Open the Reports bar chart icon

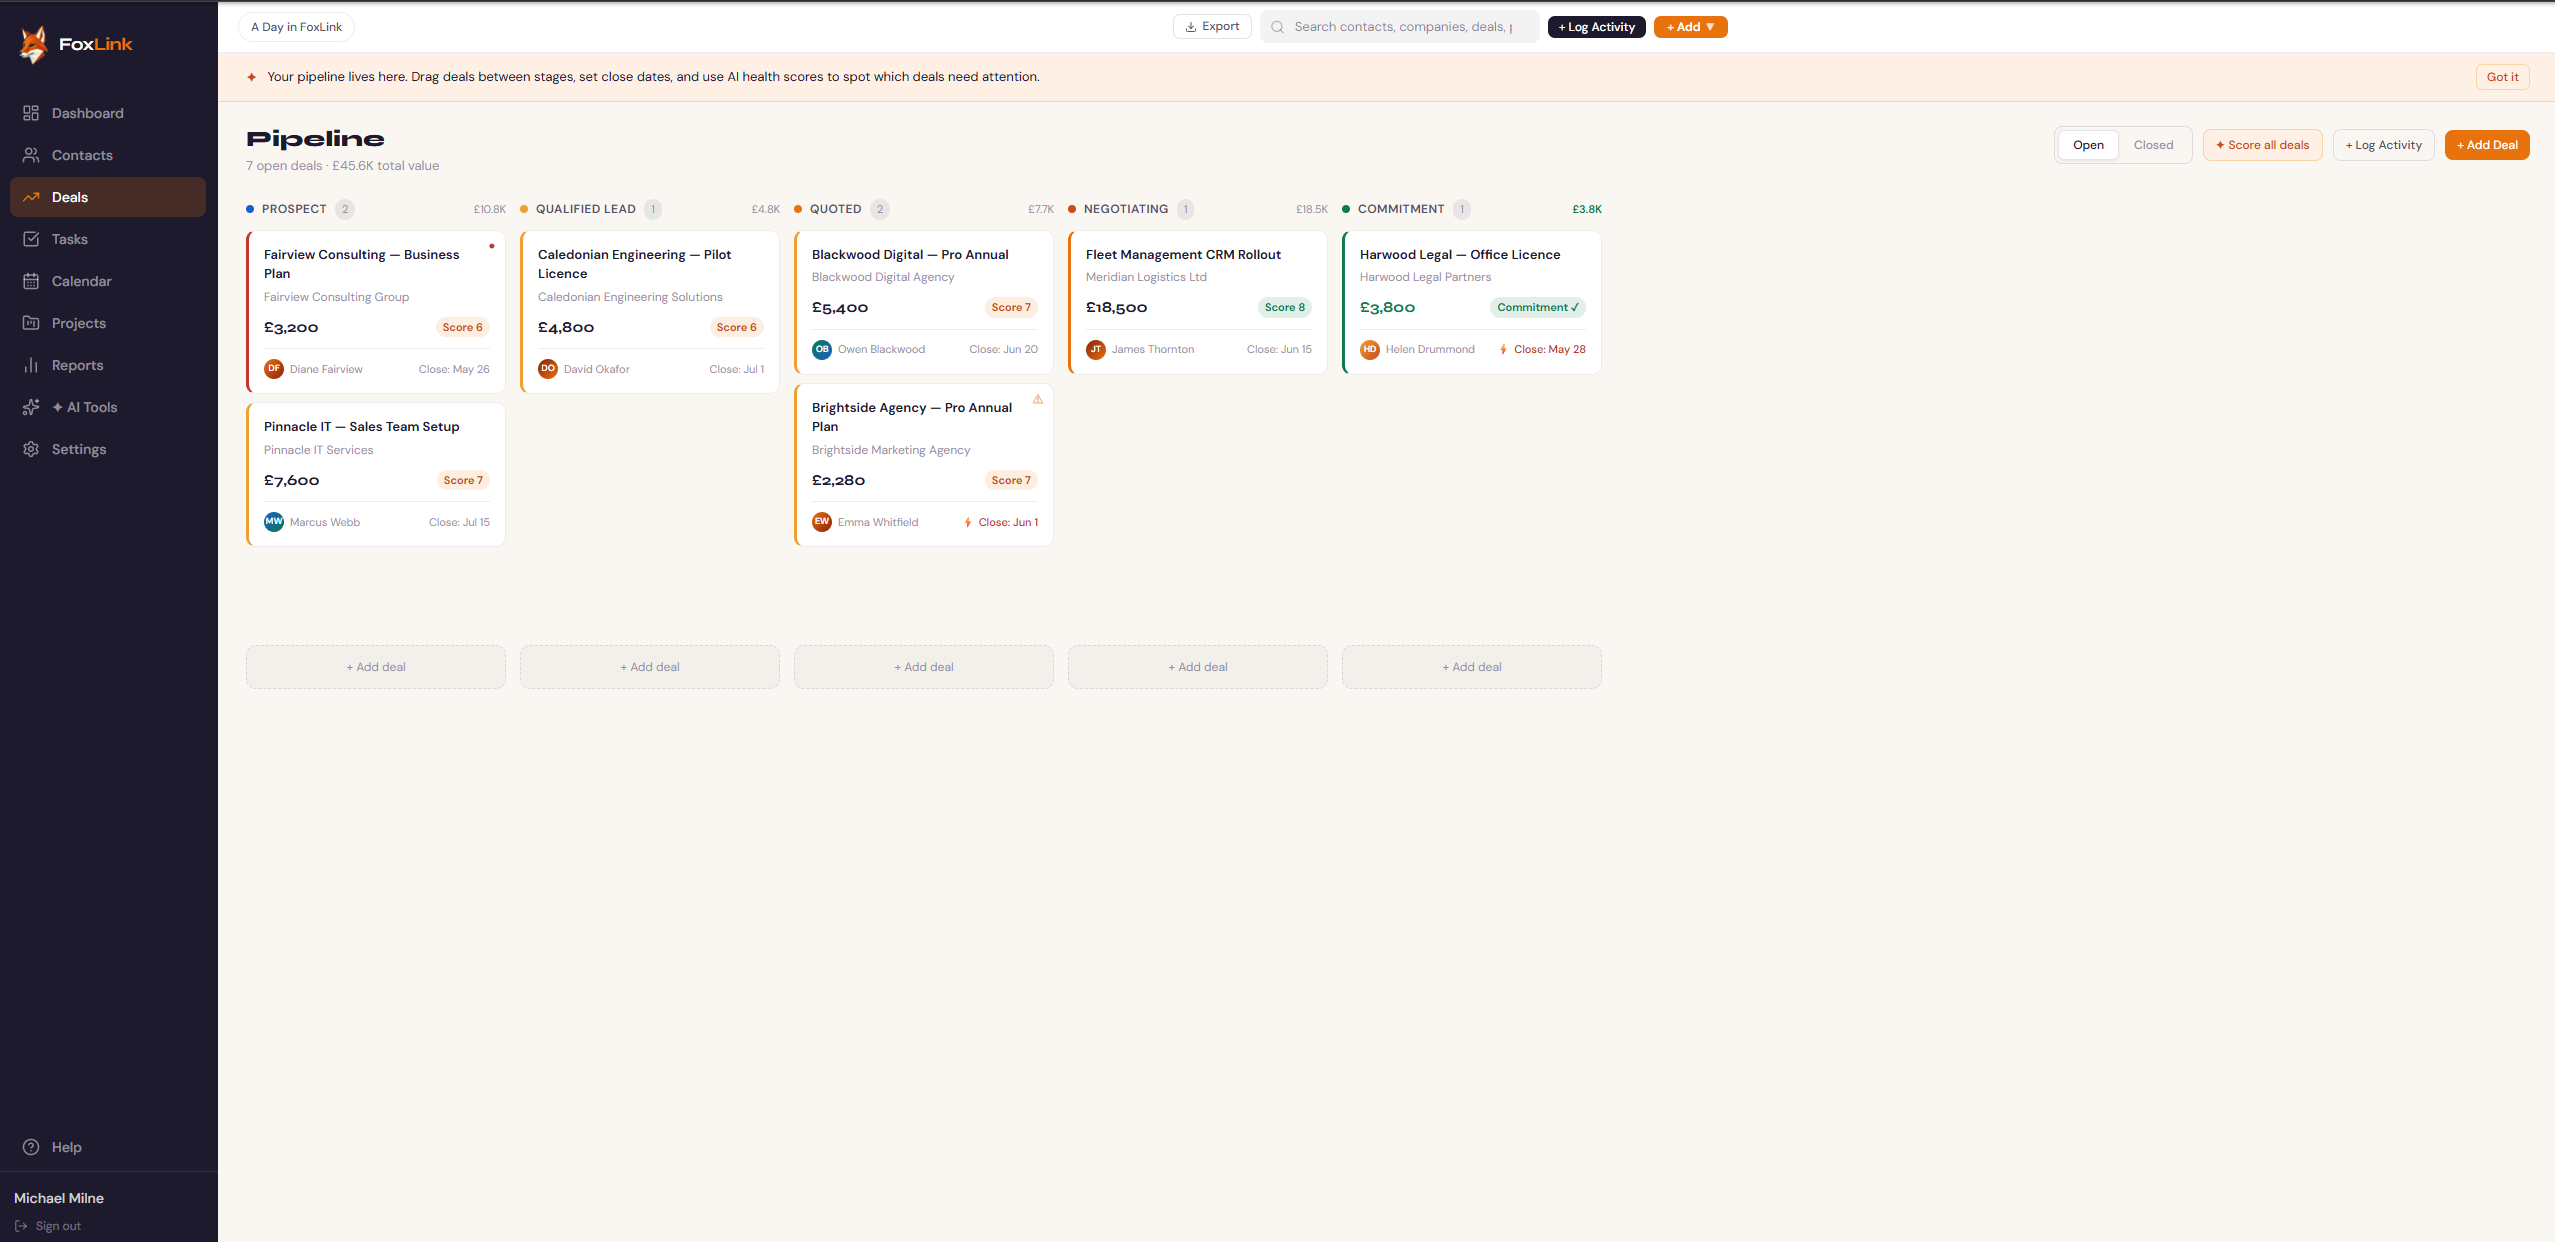point(31,365)
